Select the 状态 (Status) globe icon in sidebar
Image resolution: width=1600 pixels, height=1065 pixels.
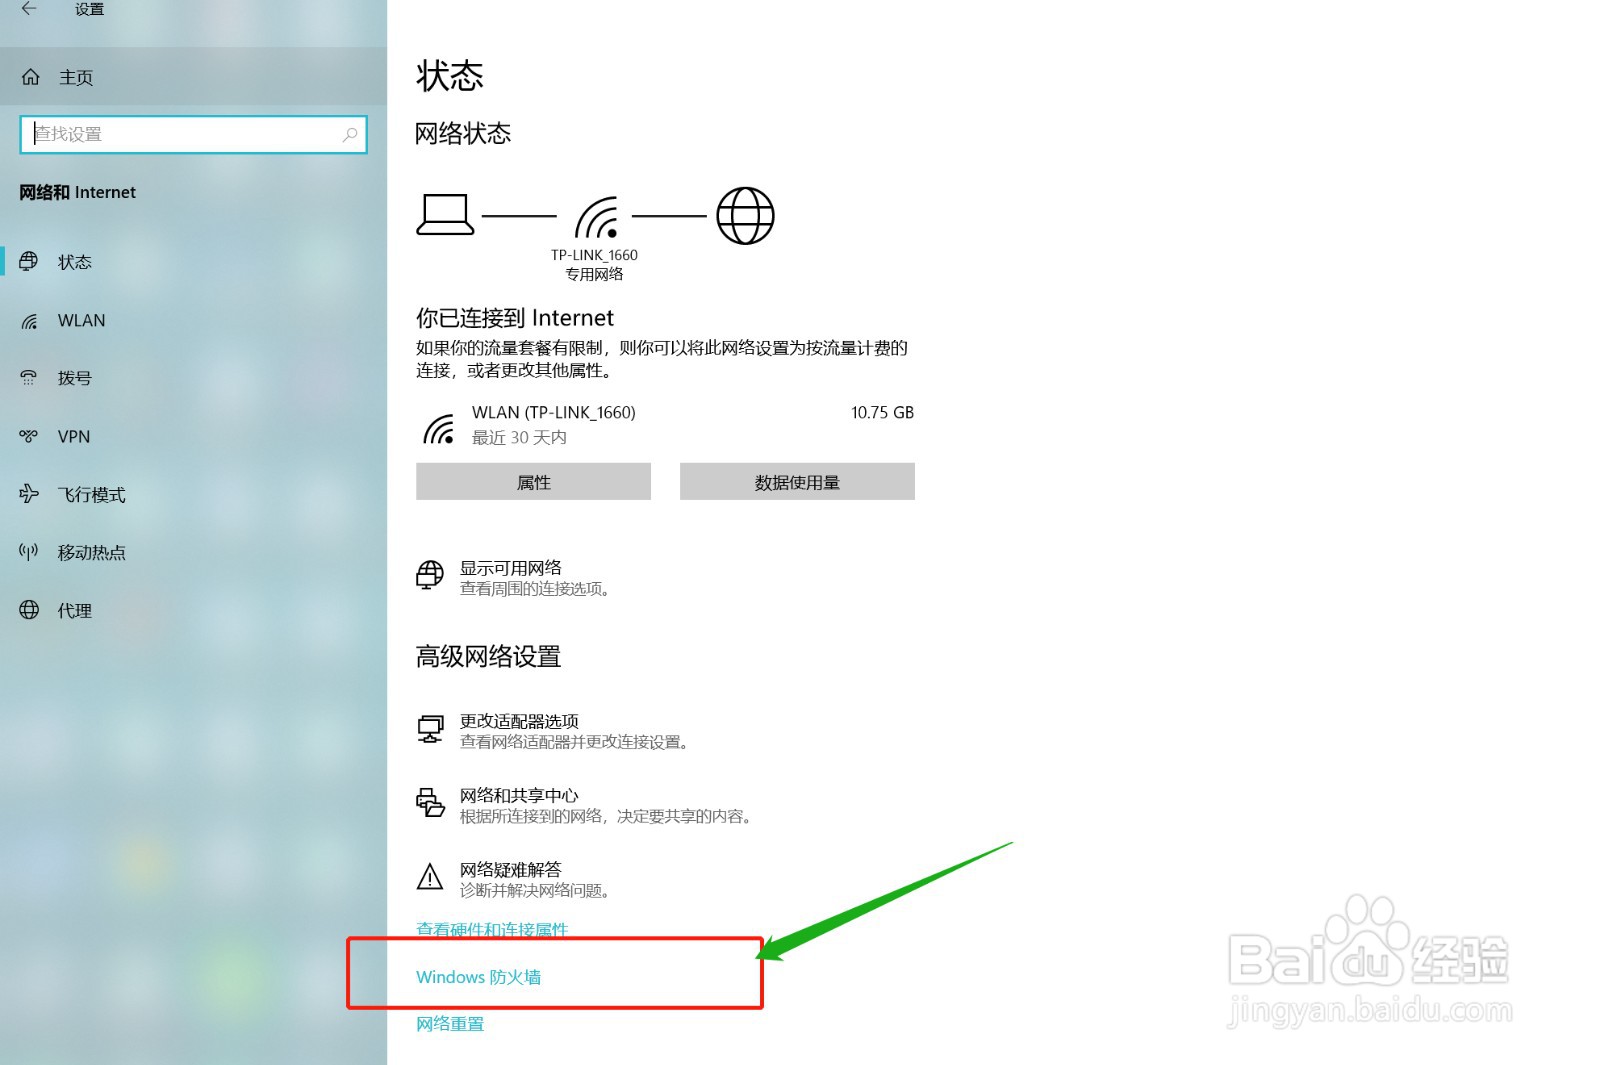[x=28, y=261]
